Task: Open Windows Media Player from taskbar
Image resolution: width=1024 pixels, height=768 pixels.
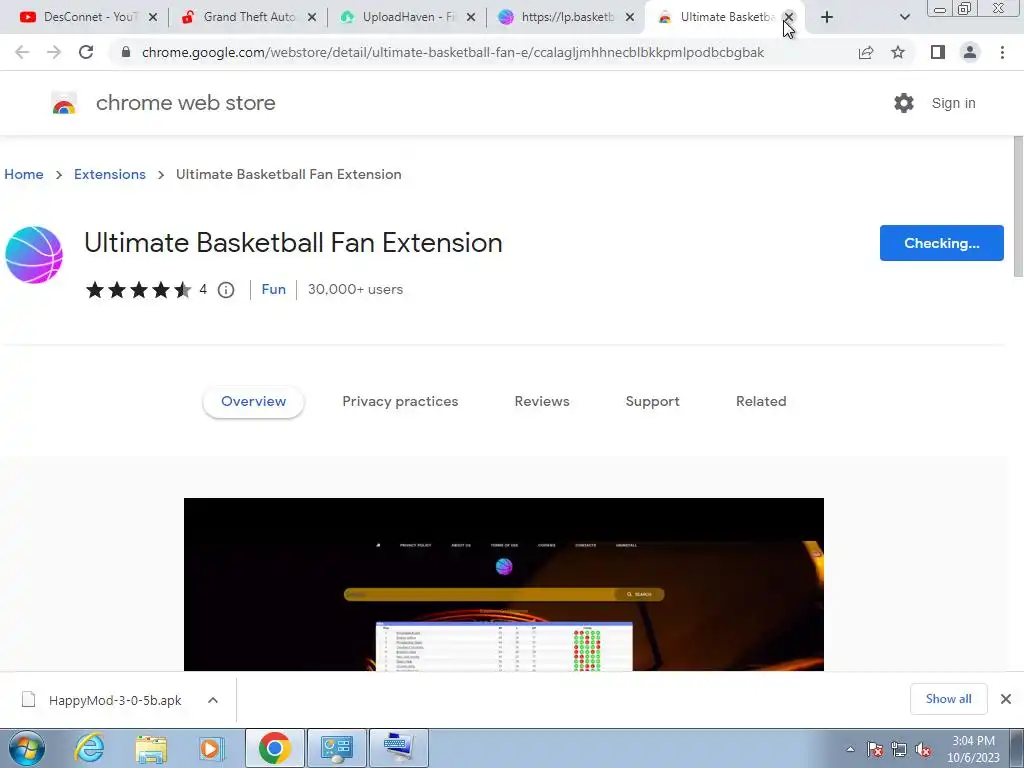Action: coord(211,748)
